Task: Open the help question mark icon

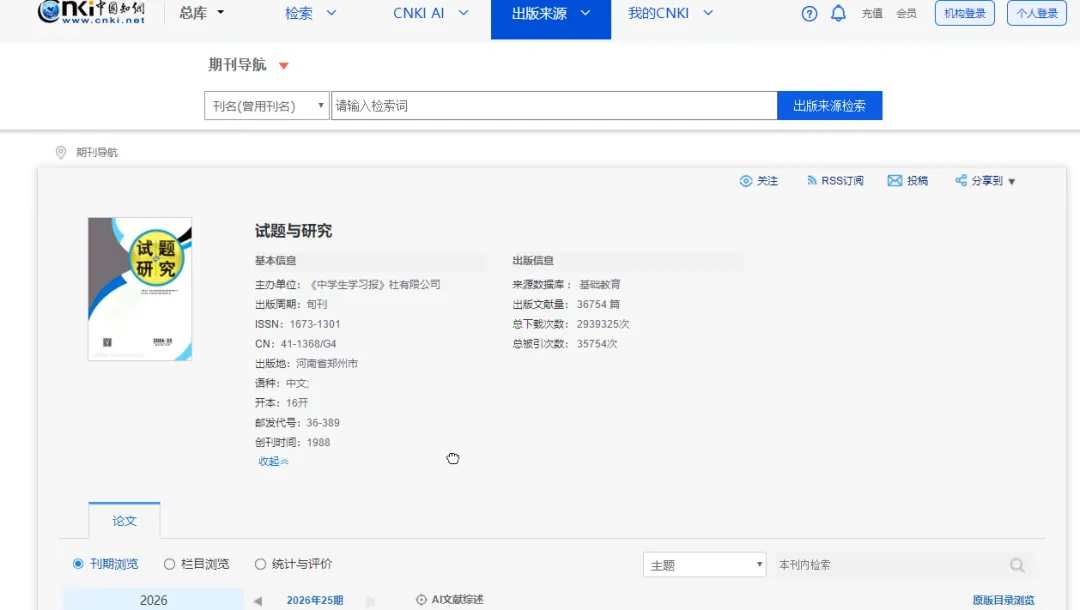Action: [x=809, y=14]
